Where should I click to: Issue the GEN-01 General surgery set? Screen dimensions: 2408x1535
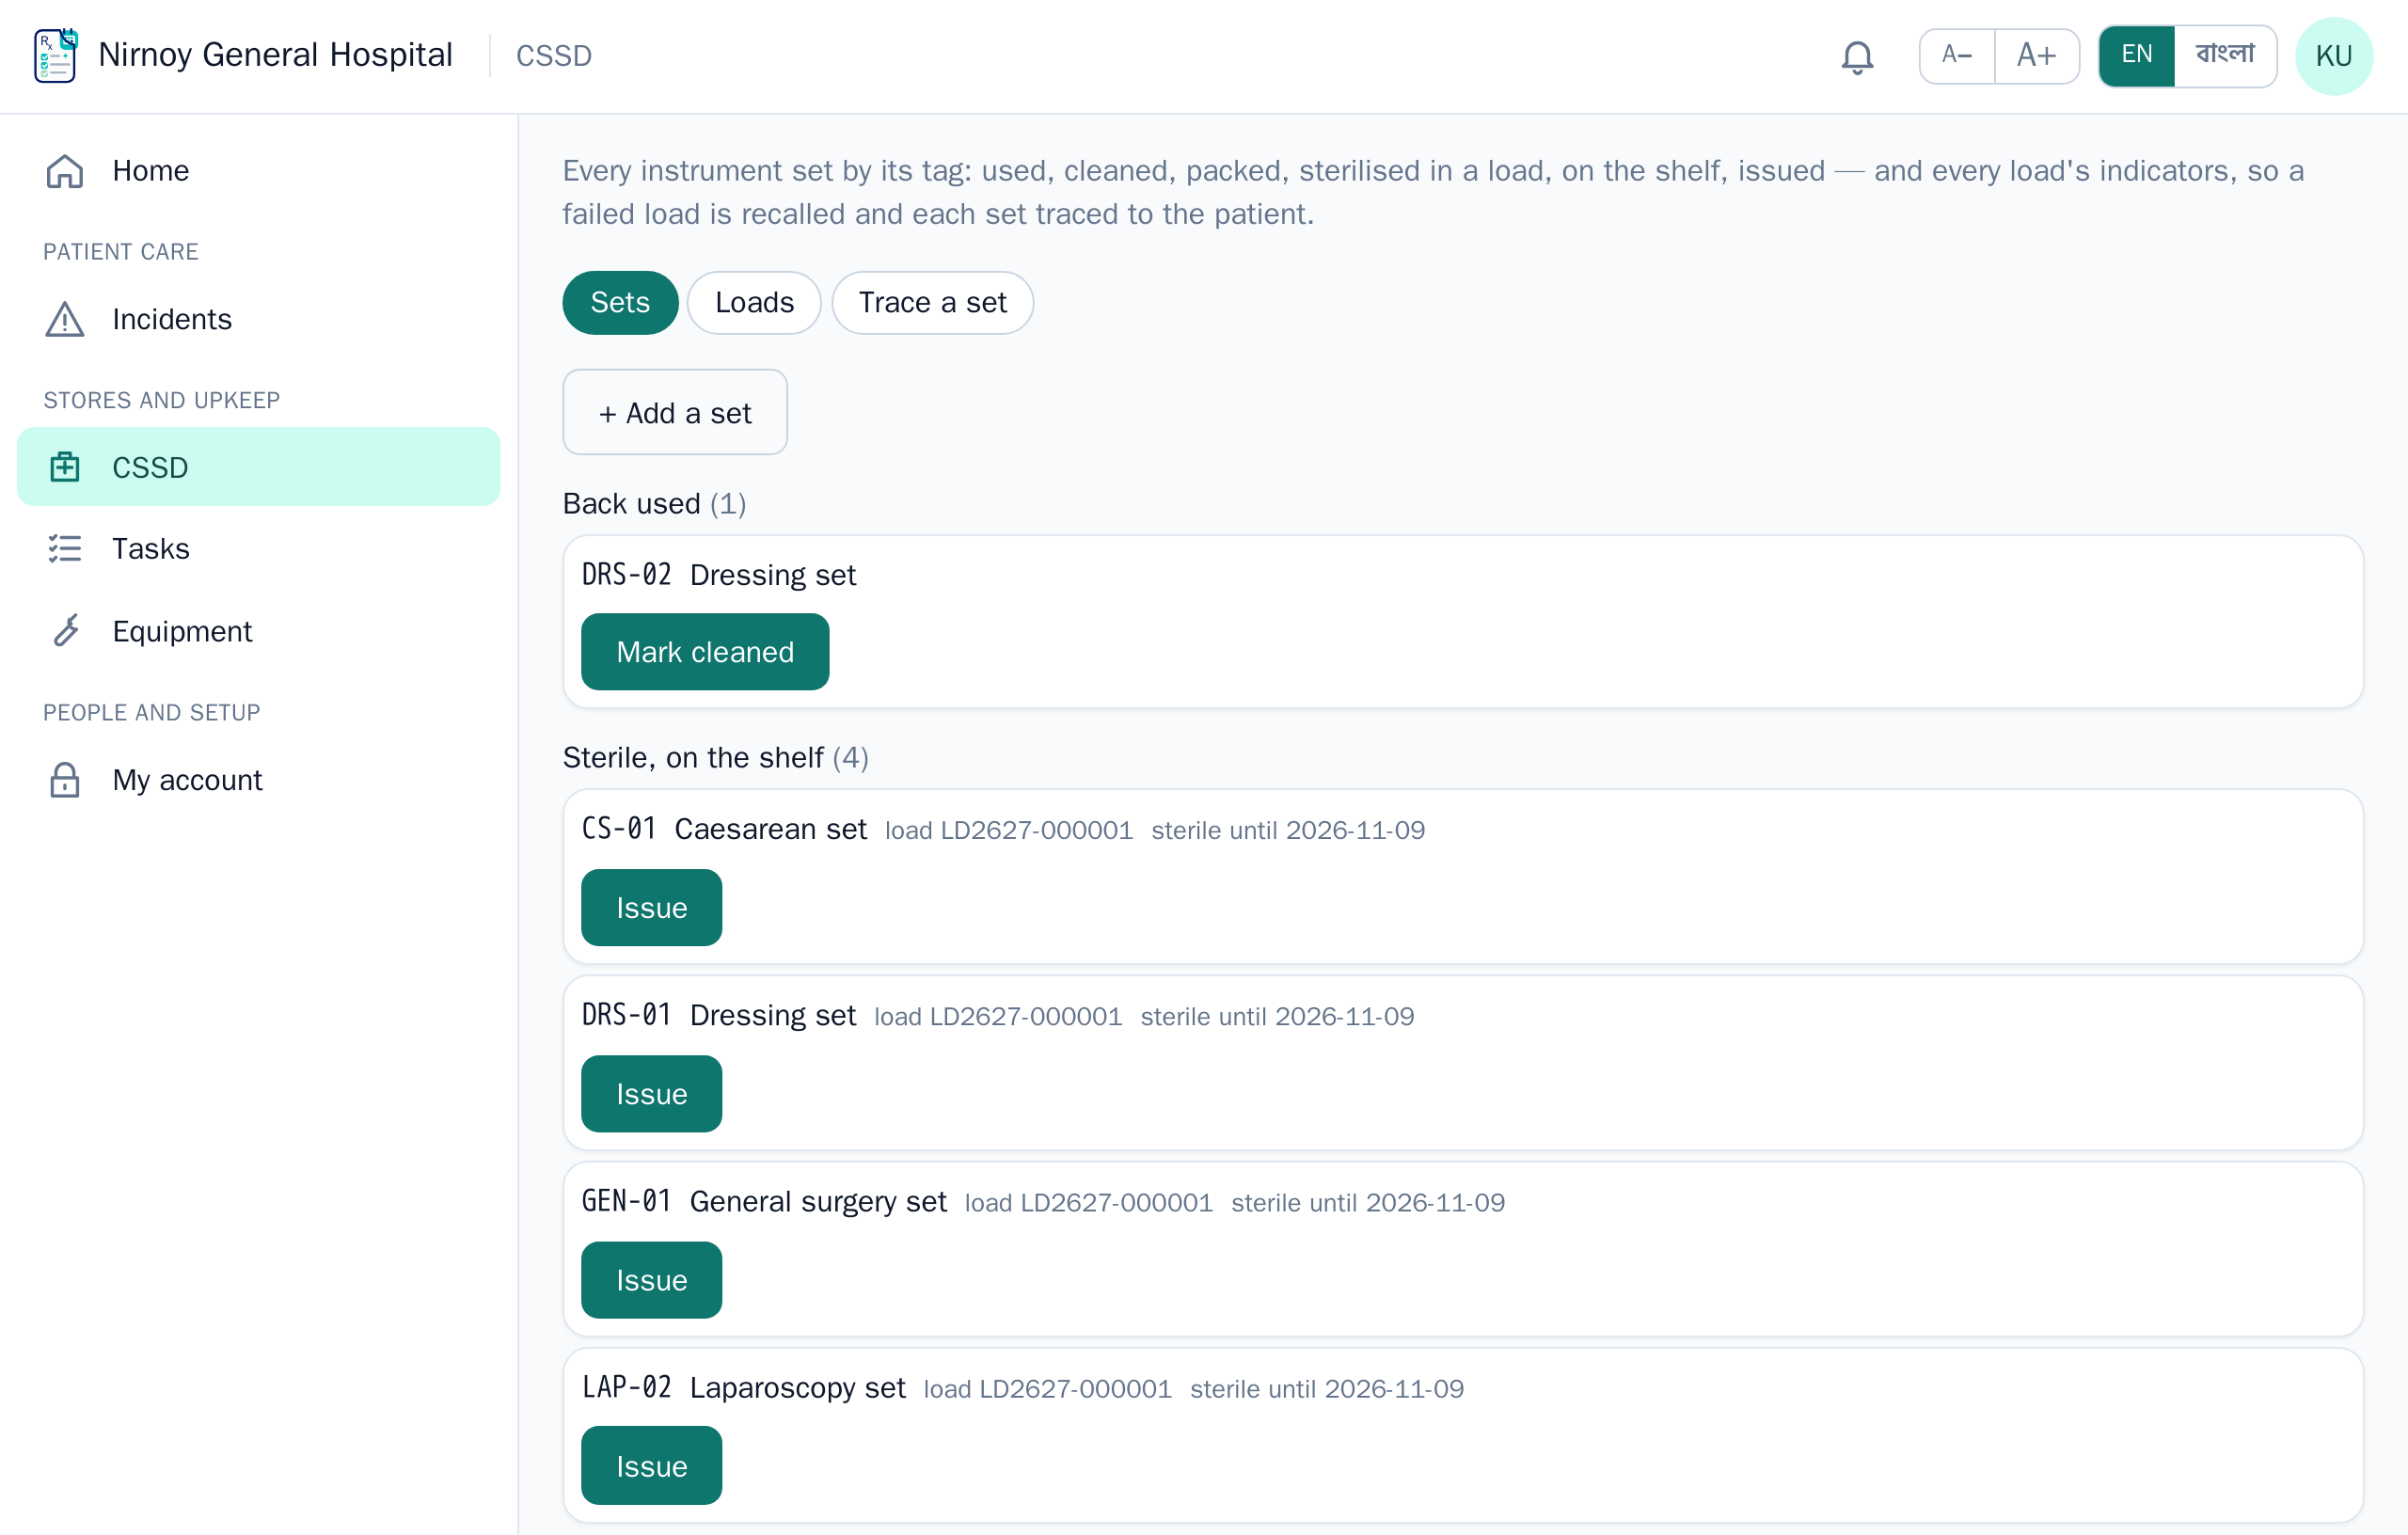tap(651, 1280)
